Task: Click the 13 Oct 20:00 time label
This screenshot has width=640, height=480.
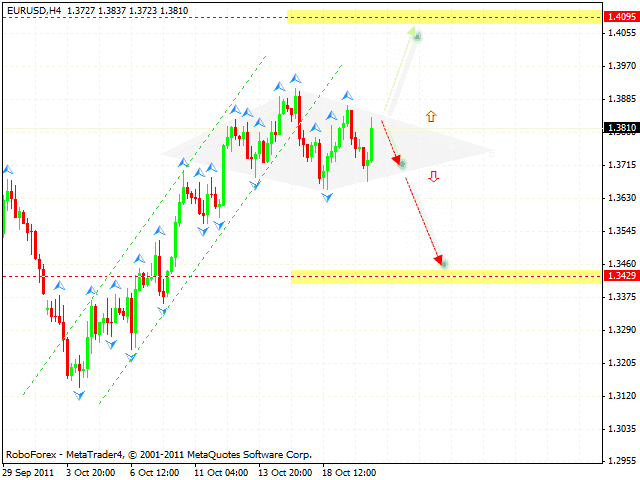Action: [285, 473]
